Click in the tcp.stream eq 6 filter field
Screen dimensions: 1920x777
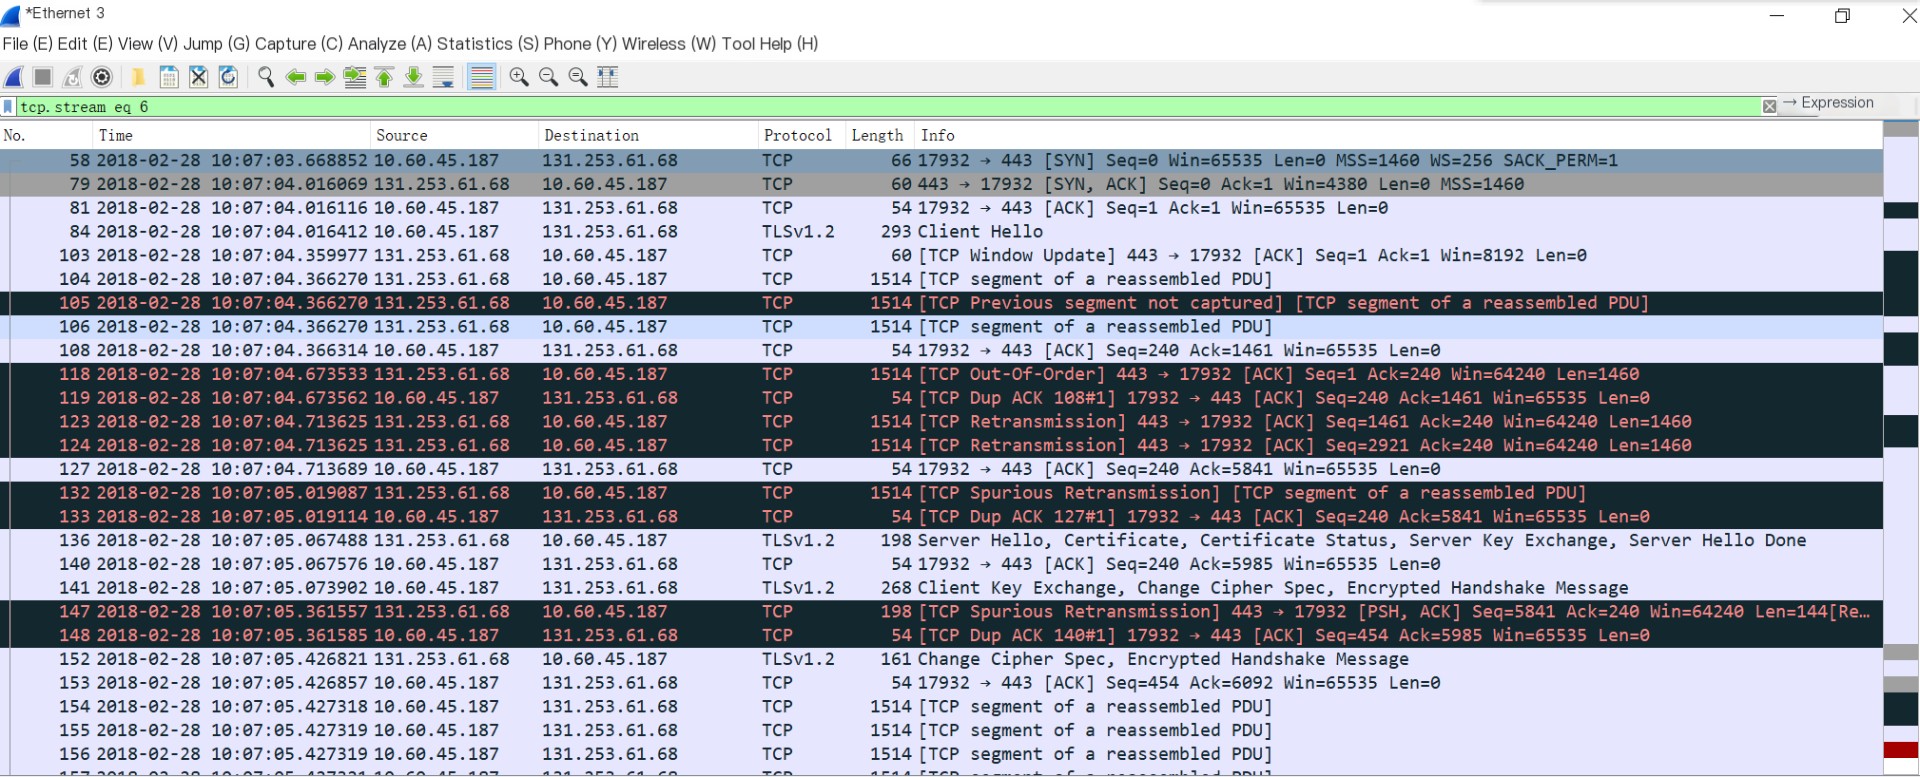(888, 107)
